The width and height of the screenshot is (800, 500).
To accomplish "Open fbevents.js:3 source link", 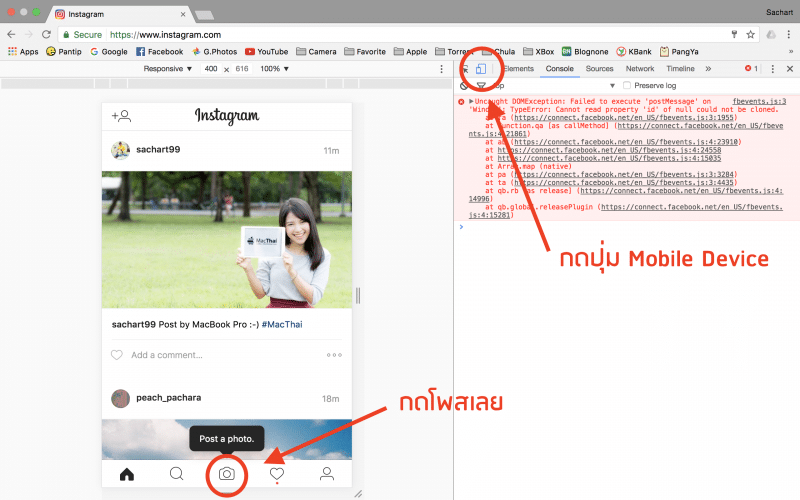I will pyautogui.click(x=759, y=102).
